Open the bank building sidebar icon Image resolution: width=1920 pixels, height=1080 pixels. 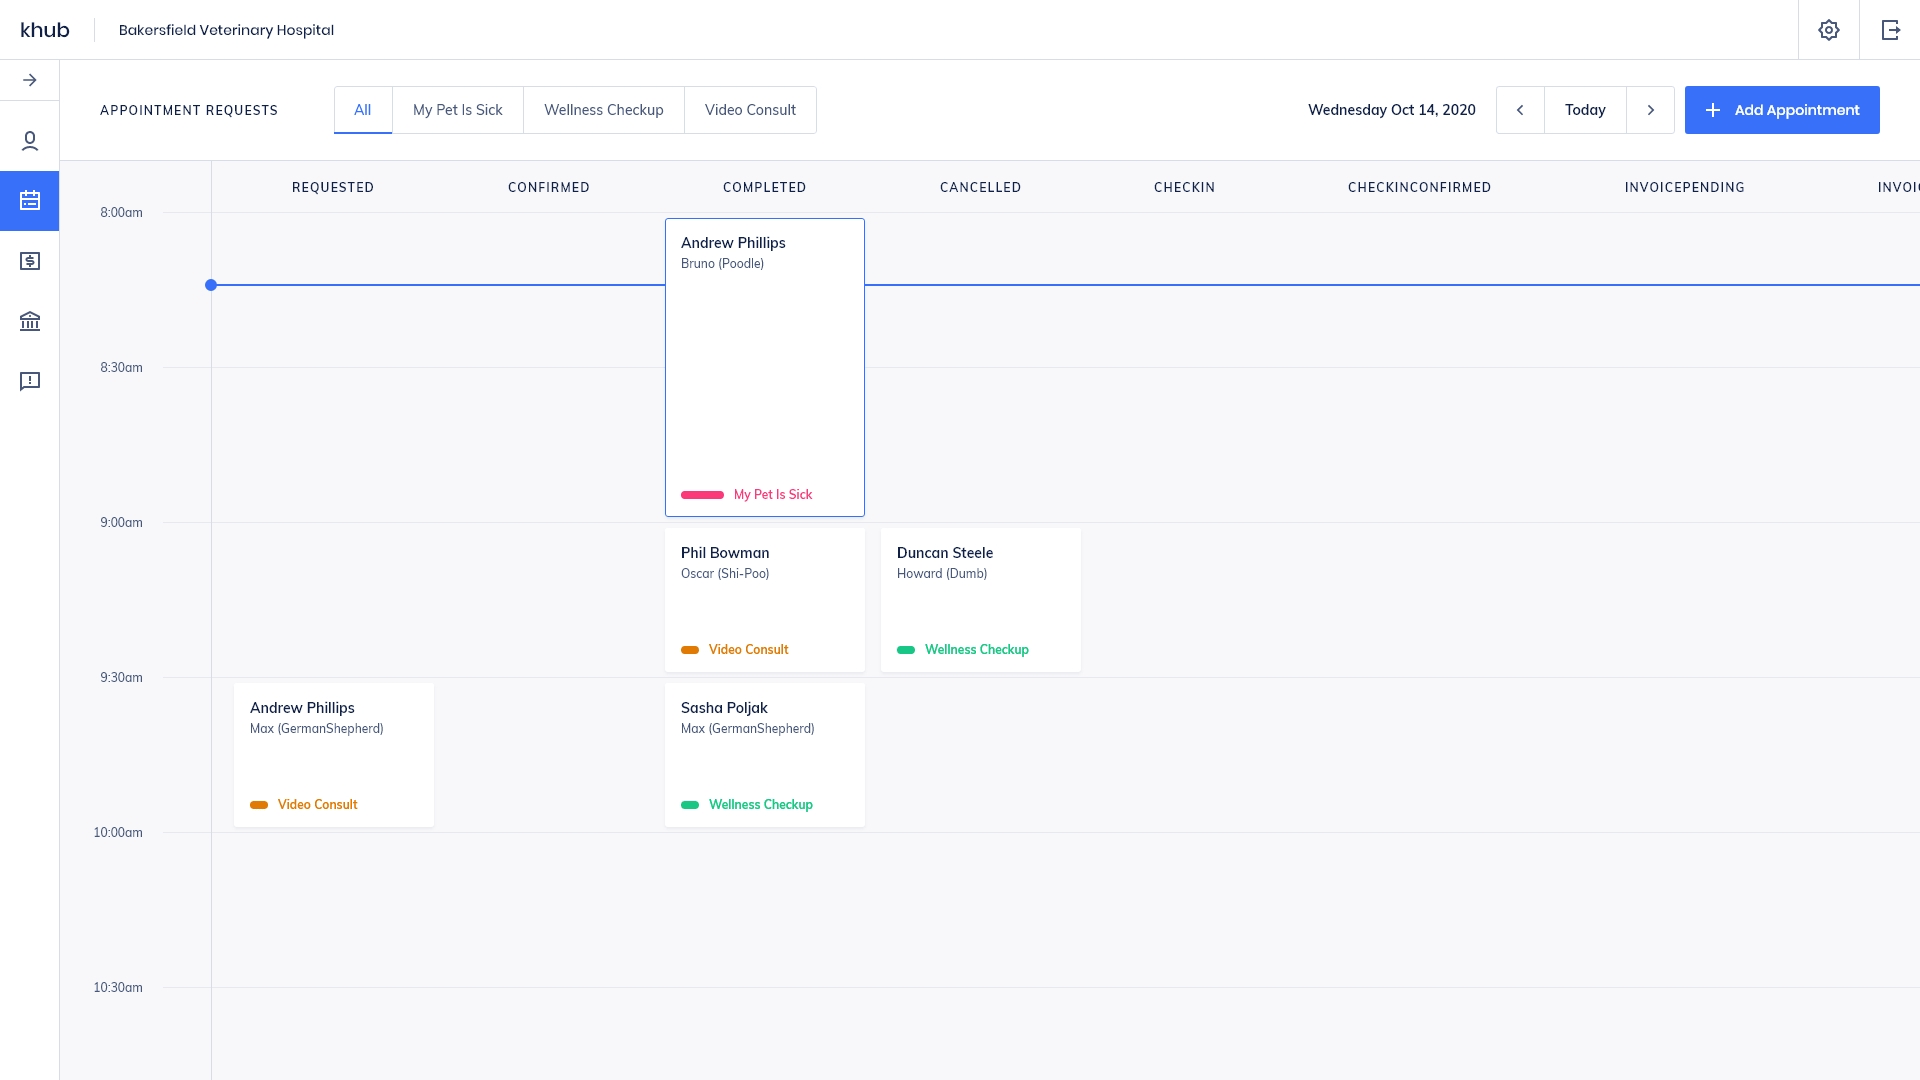[x=30, y=321]
